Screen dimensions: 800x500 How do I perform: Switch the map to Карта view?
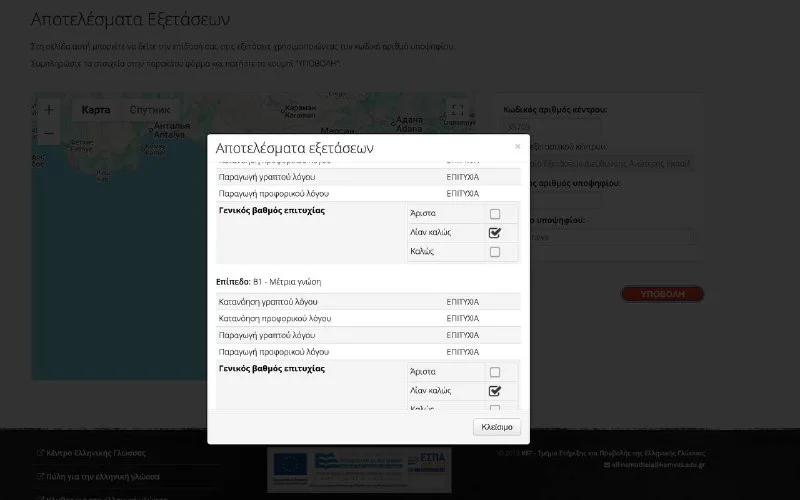[x=96, y=110]
